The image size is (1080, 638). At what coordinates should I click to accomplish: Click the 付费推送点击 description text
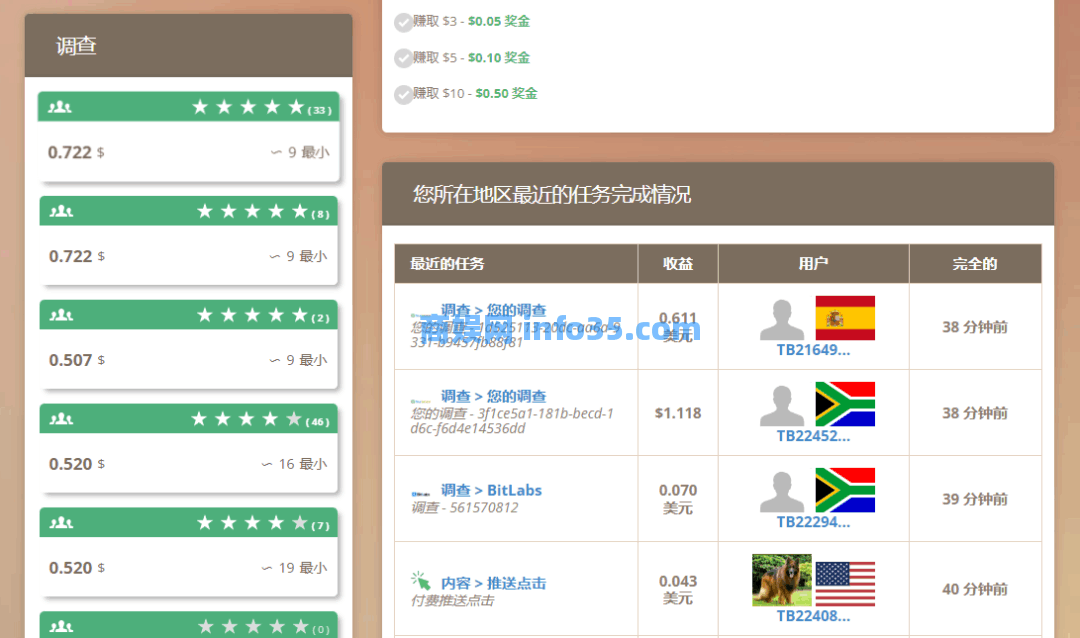453,601
